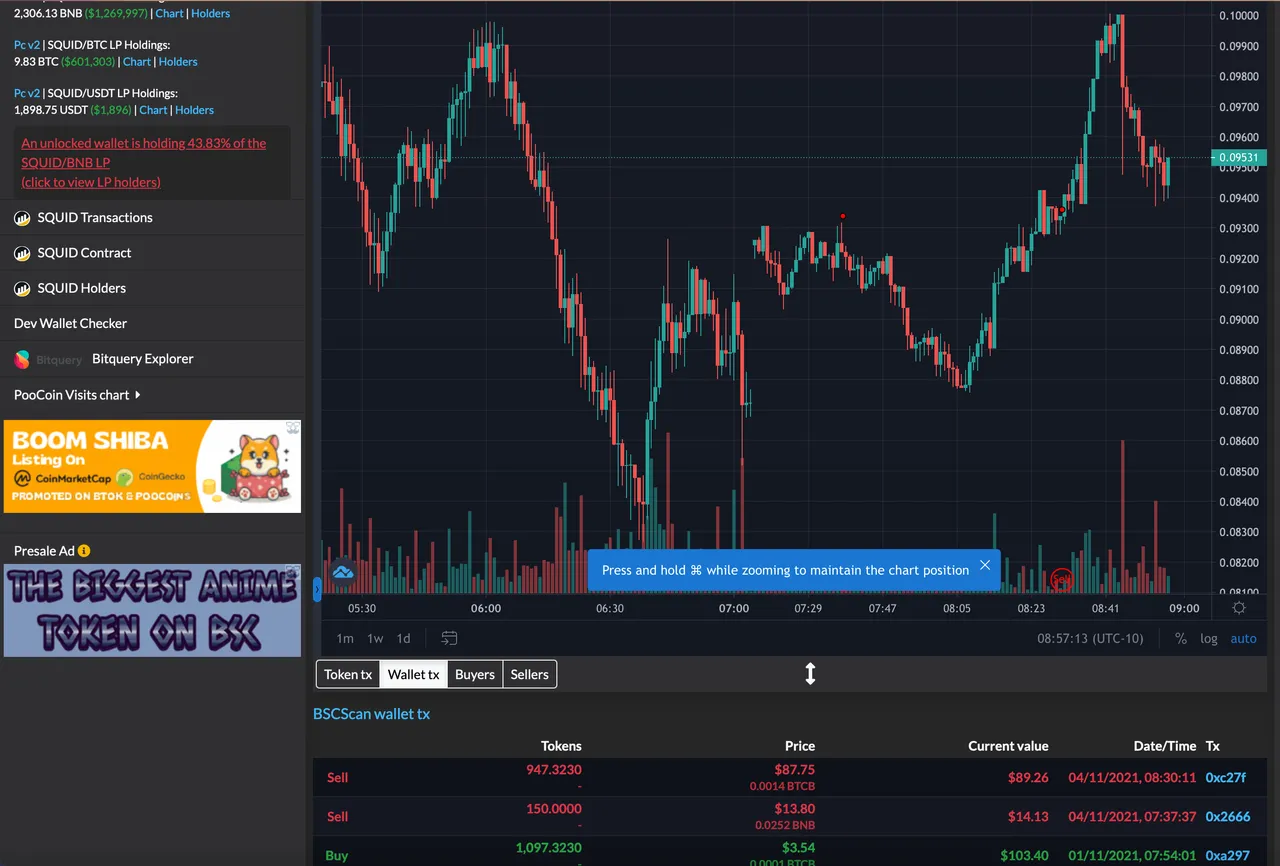Open transaction 0x2666
This screenshot has height=866, width=1280.
point(1228,816)
